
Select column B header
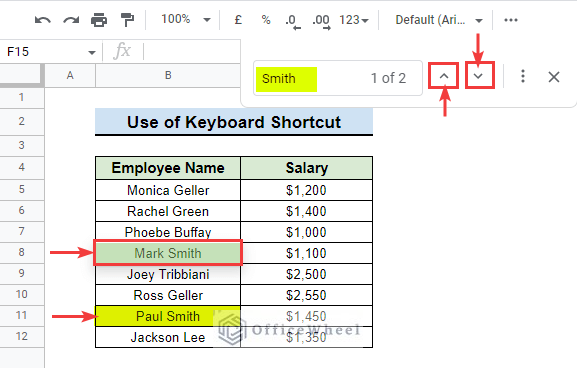[x=168, y=75]
